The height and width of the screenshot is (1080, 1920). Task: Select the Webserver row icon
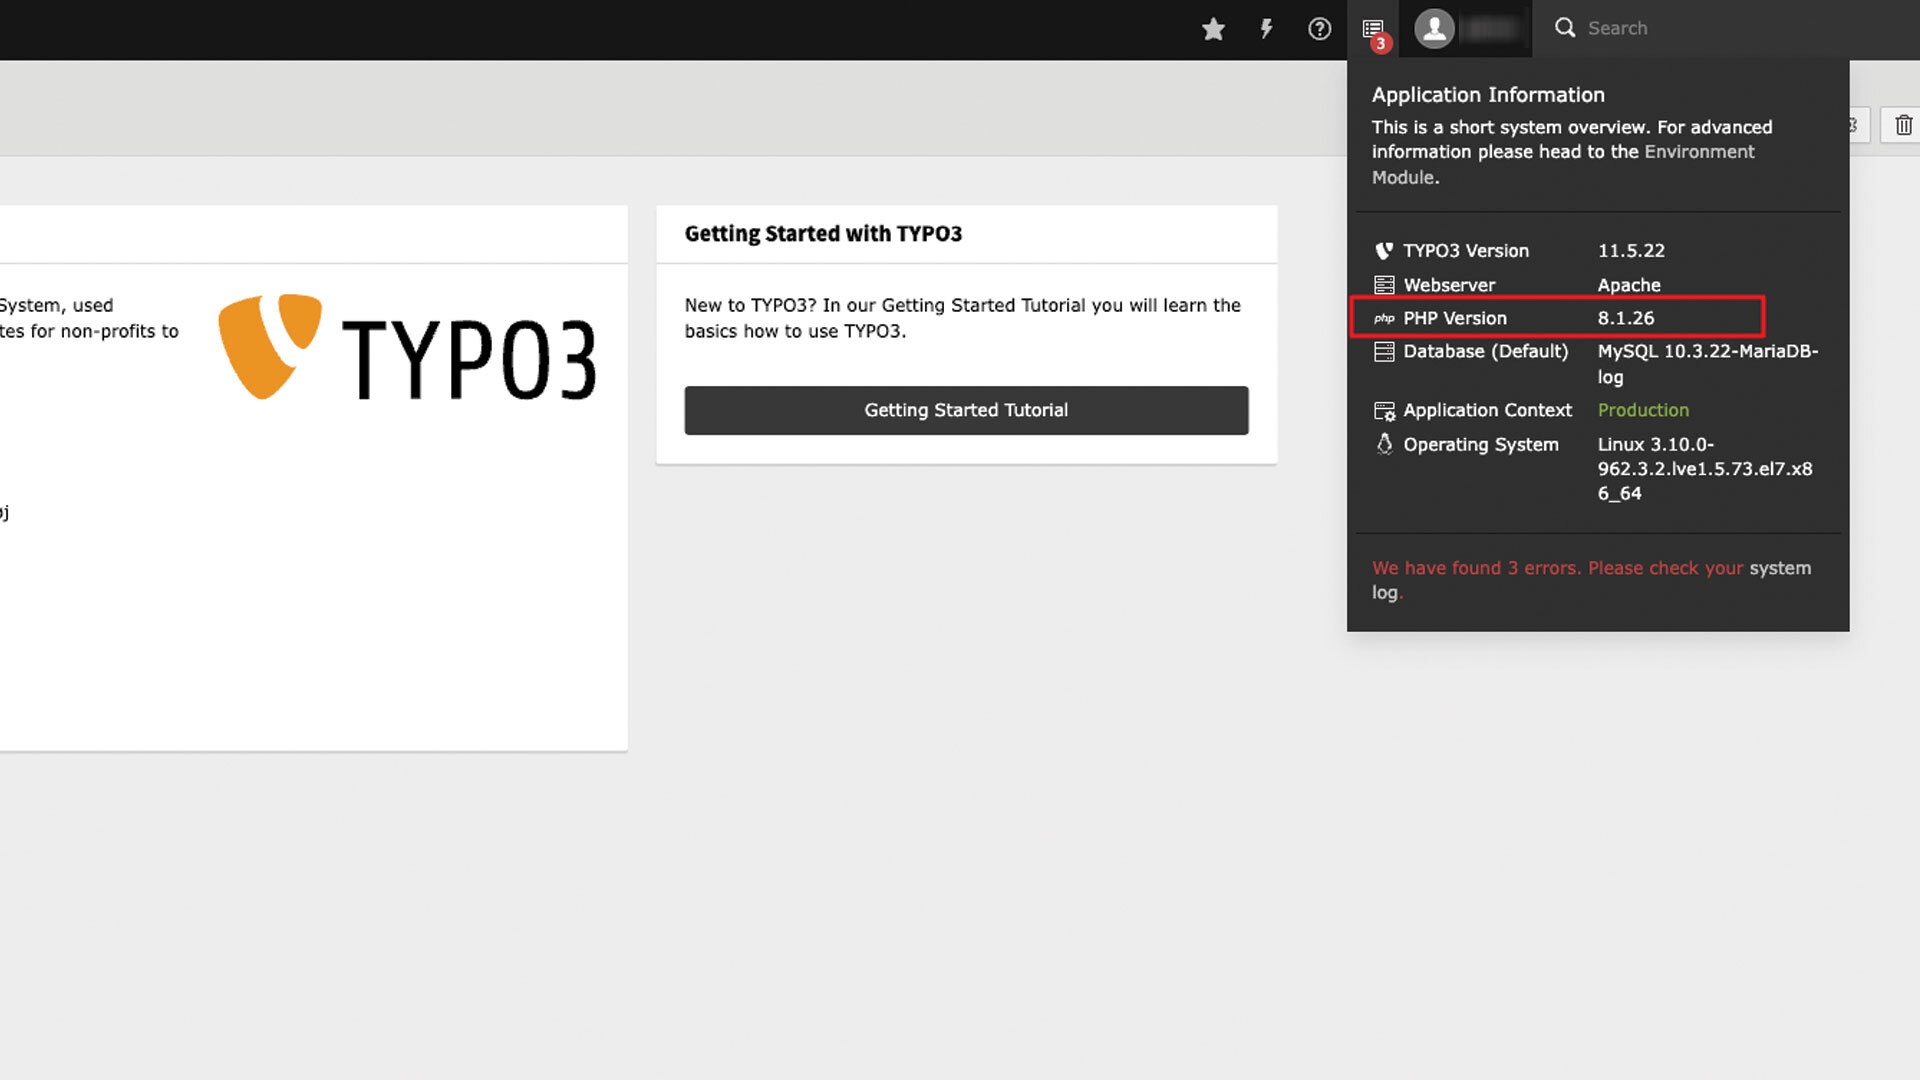click(1384, 284)
